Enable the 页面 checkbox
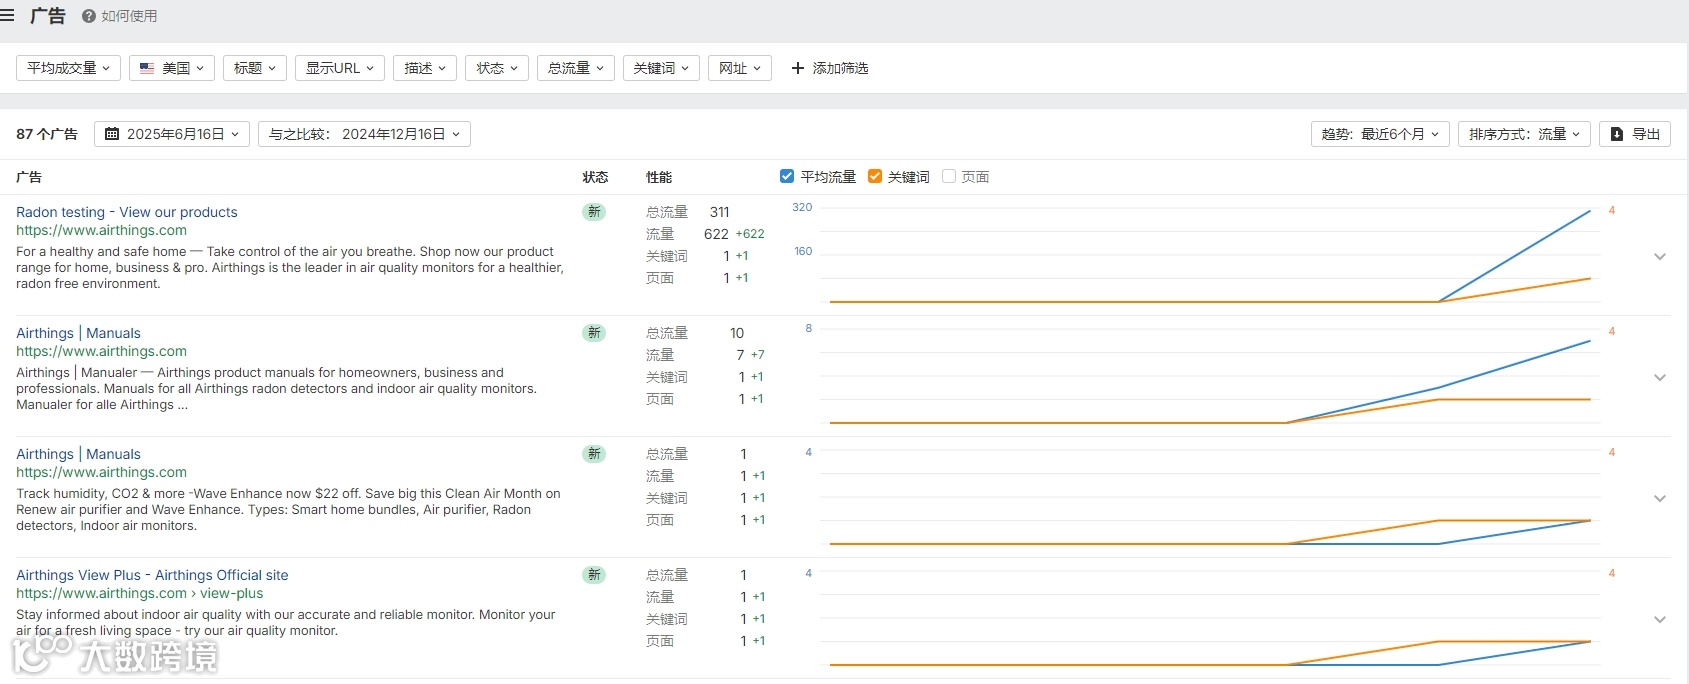 pyautogui.click(x=949, y=176)
